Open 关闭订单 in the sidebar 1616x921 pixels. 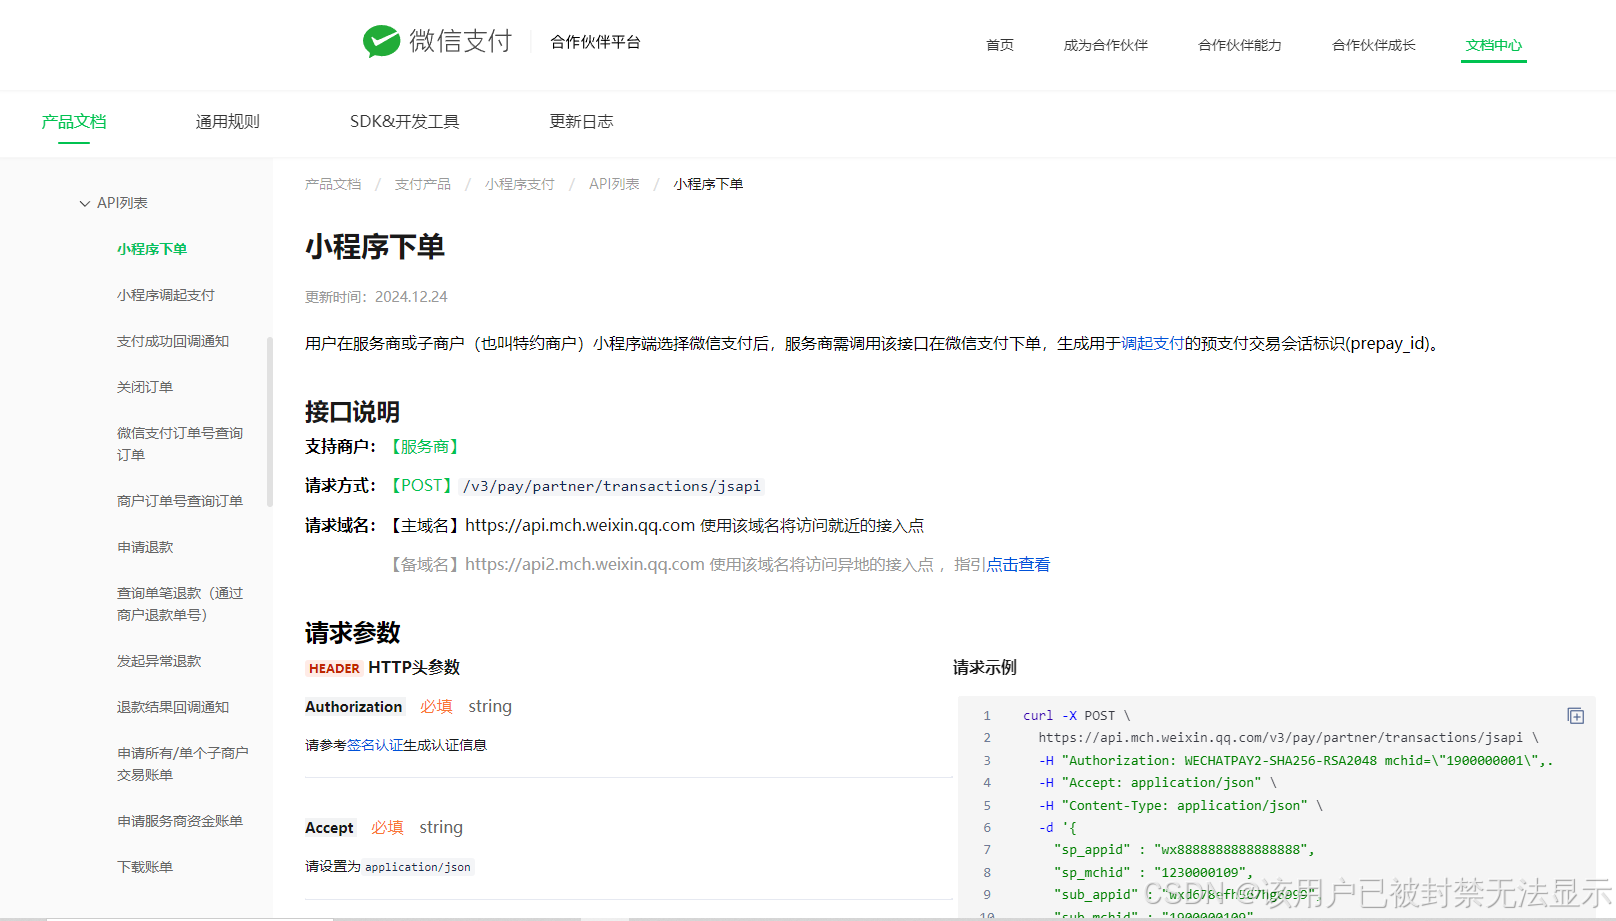click(144, 387)
